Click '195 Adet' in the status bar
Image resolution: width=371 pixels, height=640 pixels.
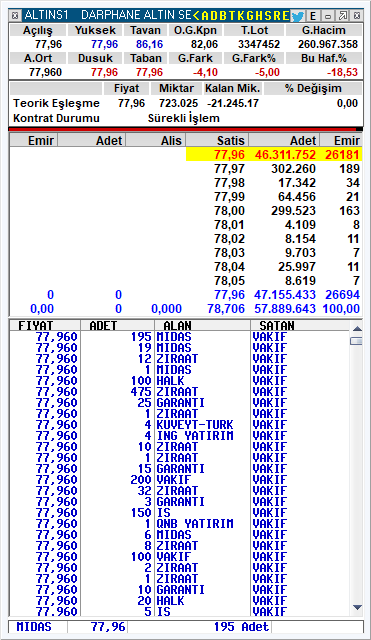241,627
